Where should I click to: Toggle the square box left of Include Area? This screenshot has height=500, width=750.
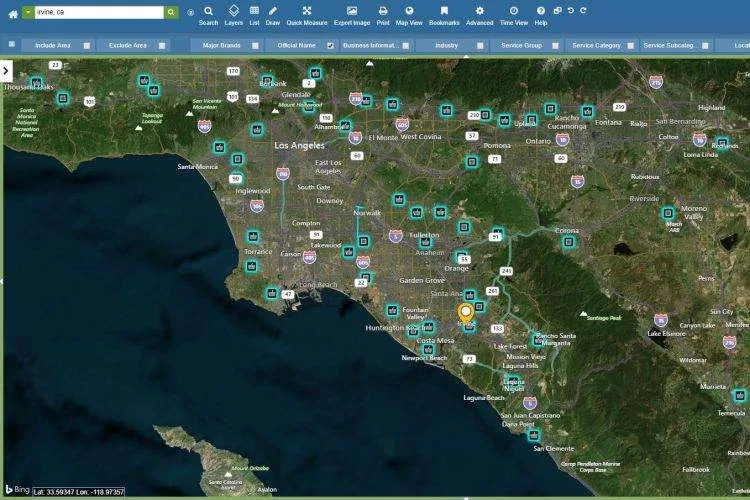point(12,44)
